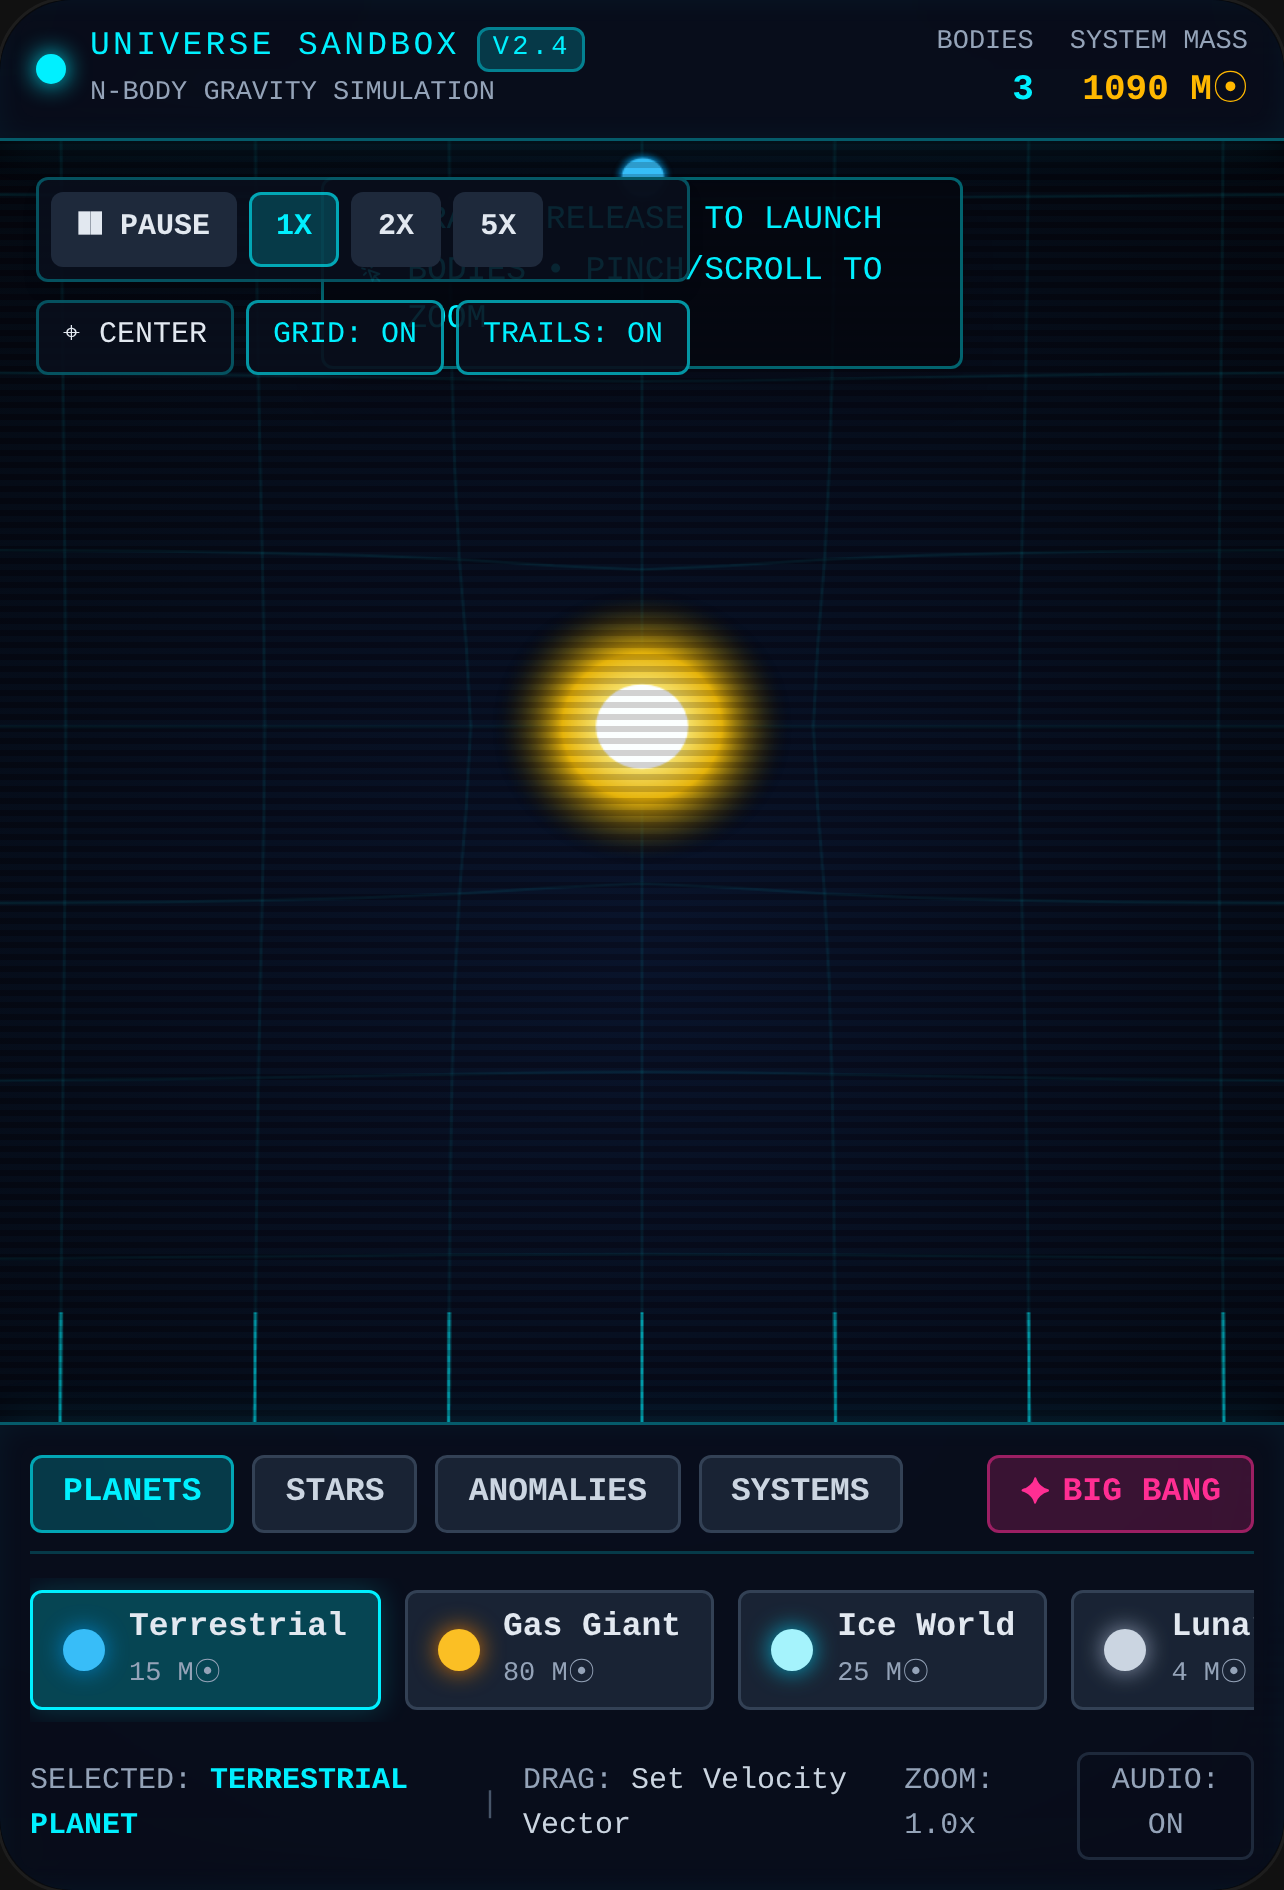The height and width of the screenshot is (1890, 1284).
Task: Click the spark icon on the BIG BANG button
Action: 1035,1490
